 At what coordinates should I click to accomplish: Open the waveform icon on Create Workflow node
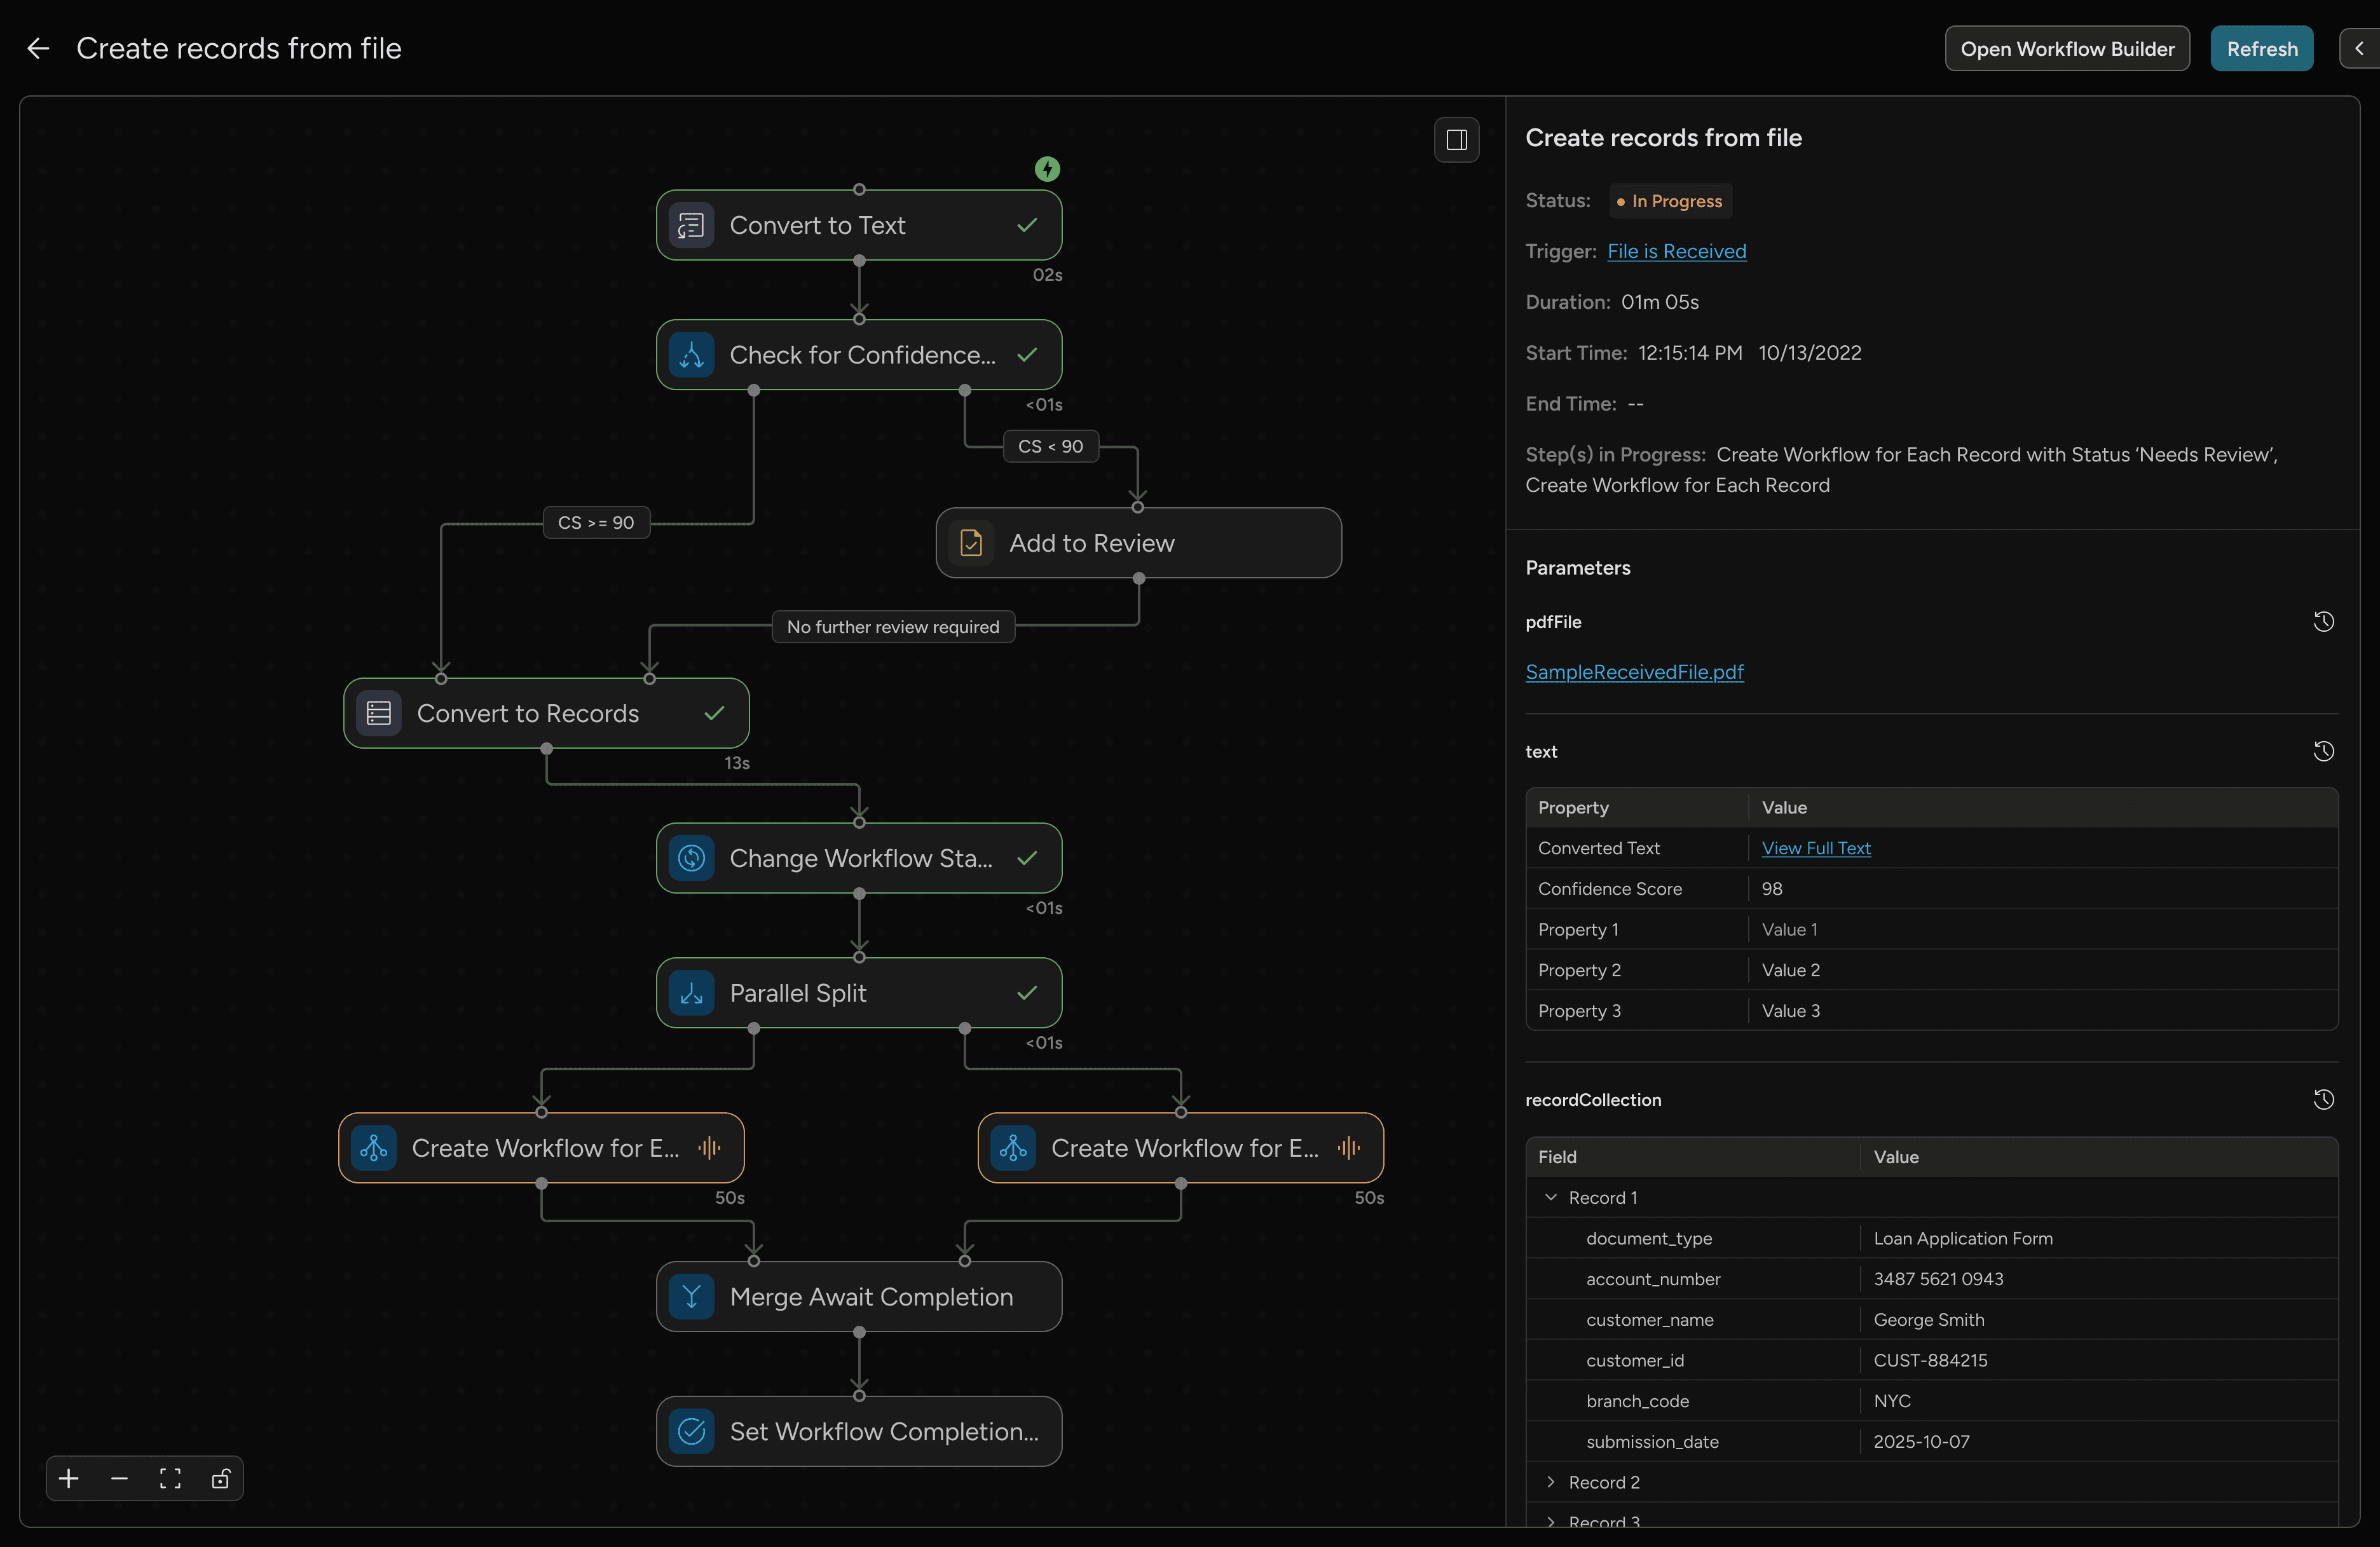pos(710,1148)
